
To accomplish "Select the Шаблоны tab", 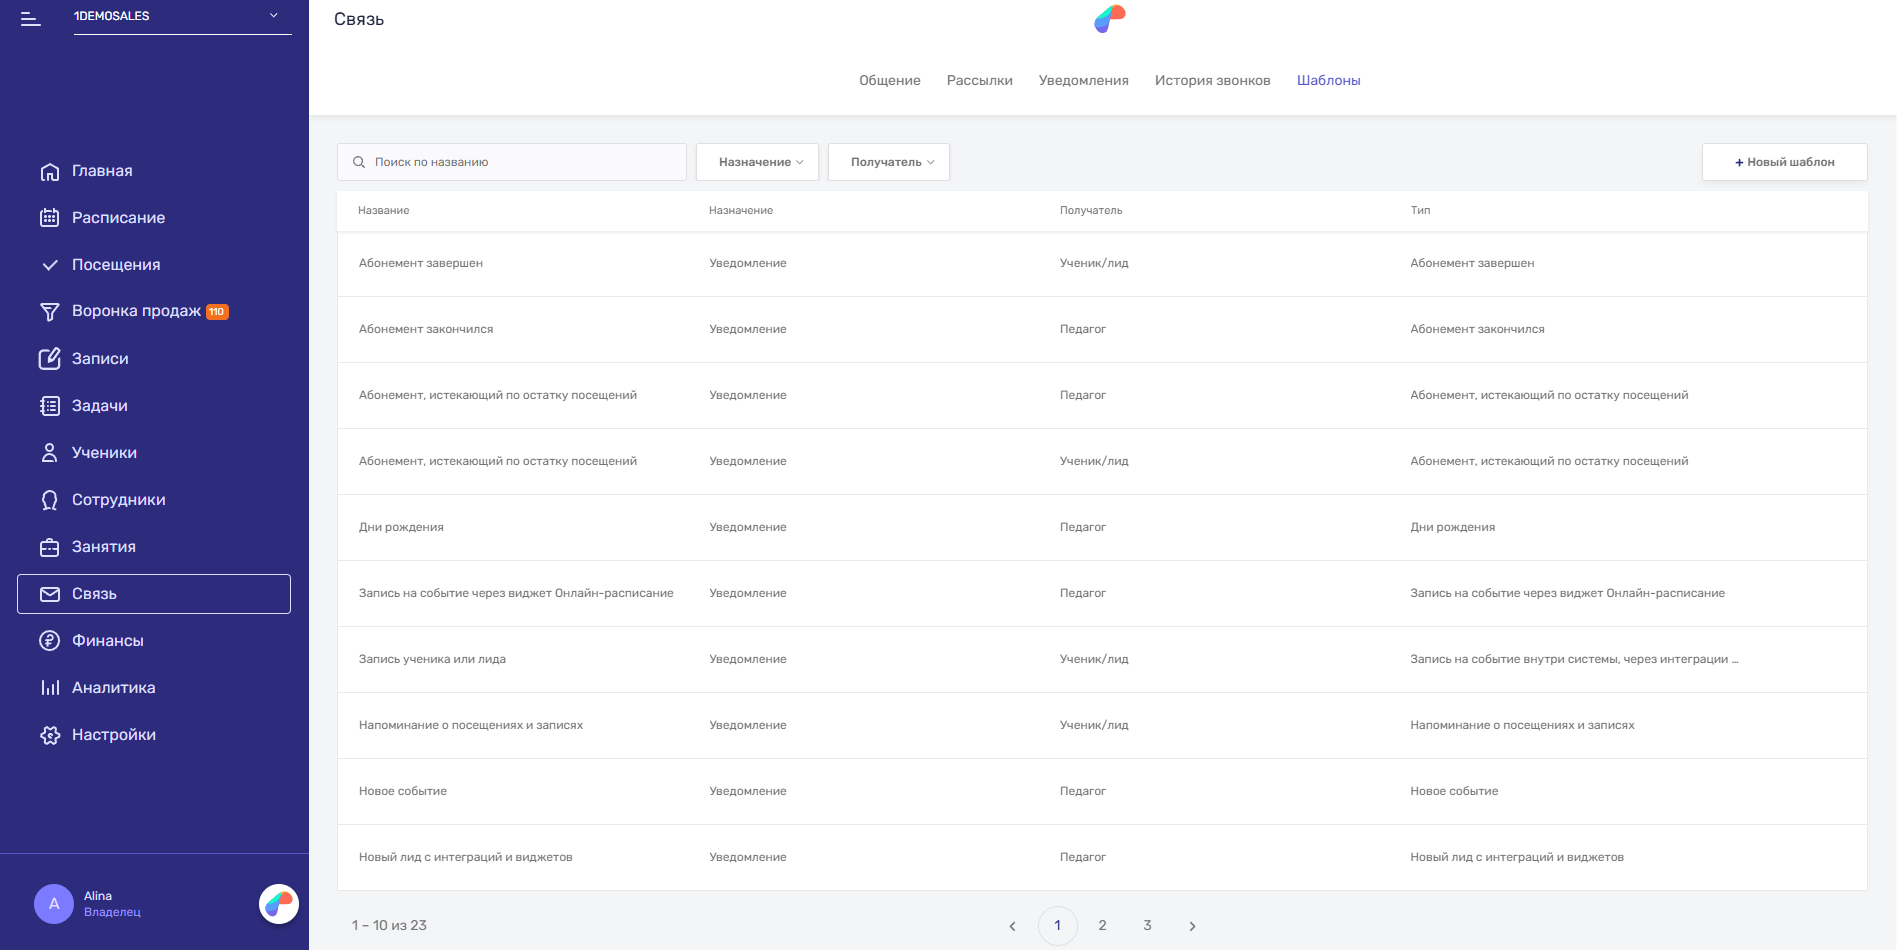I will (x=1329, y=80).
